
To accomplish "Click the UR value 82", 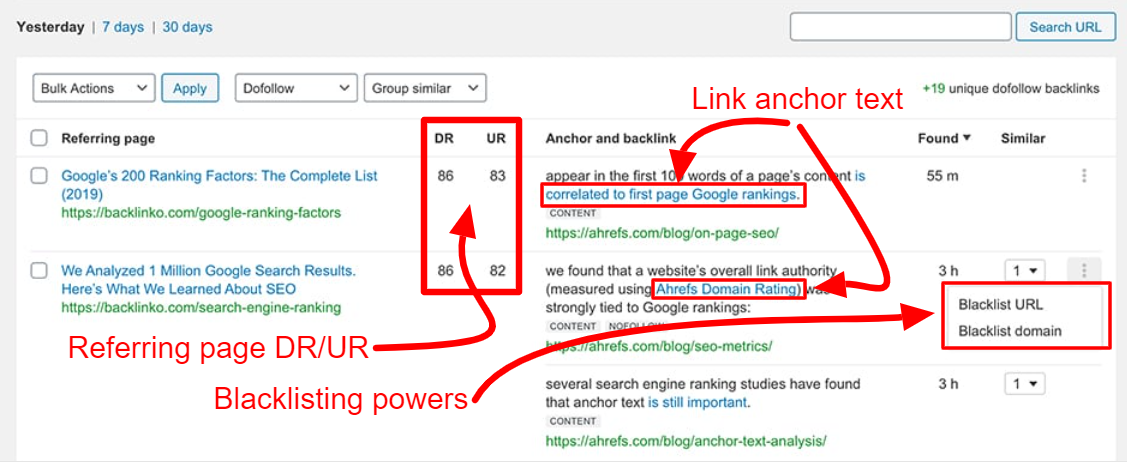I will (x=497, y=271).
